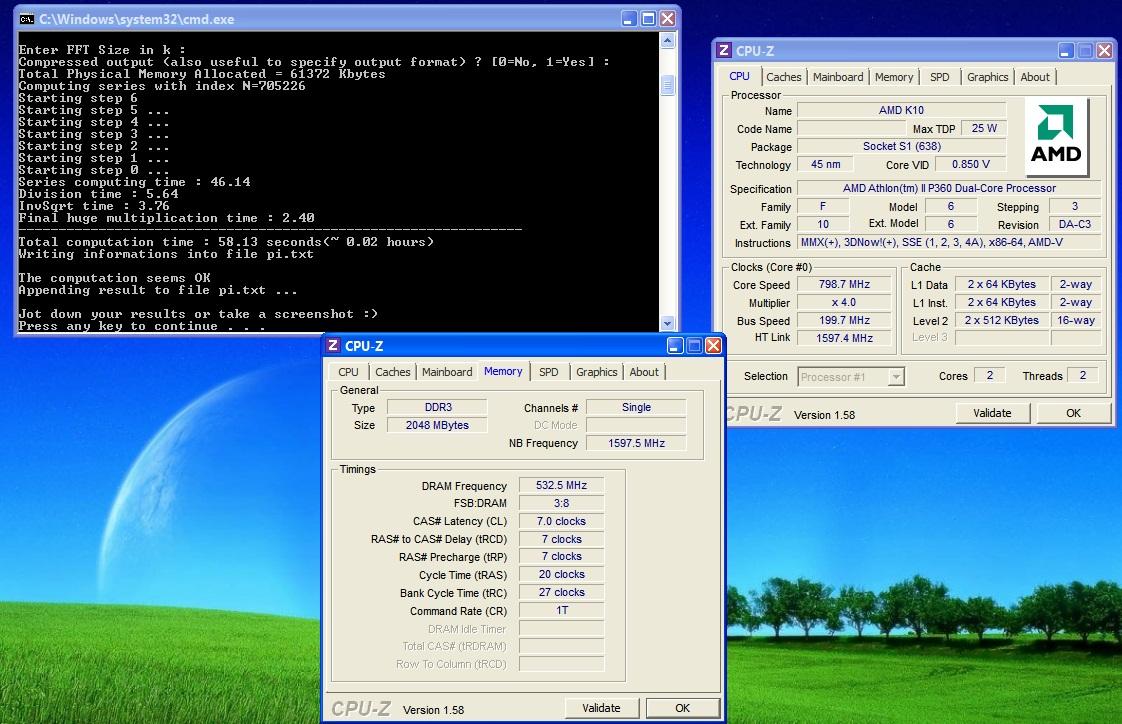This screenshot has width=1122, height=724.
Task: Minimize the CPU-Z memory window
Action: (x=675, y=346)
